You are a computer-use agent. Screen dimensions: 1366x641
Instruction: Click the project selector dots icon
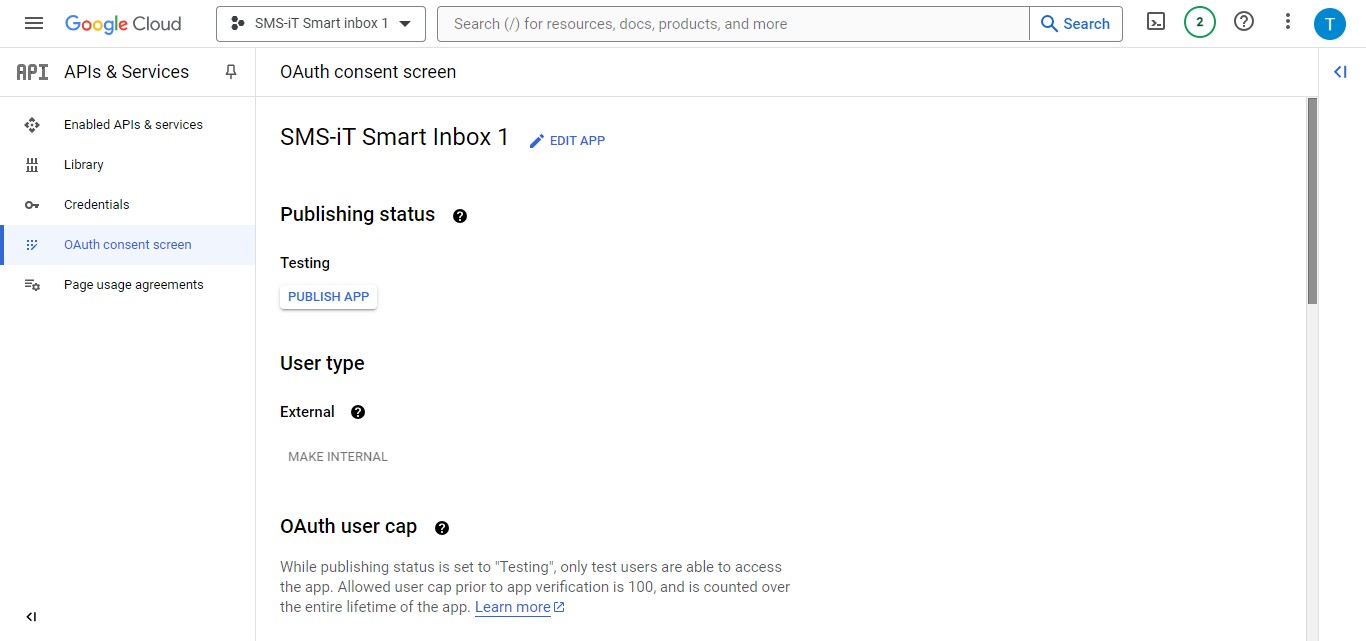click(x=238, y=23)
